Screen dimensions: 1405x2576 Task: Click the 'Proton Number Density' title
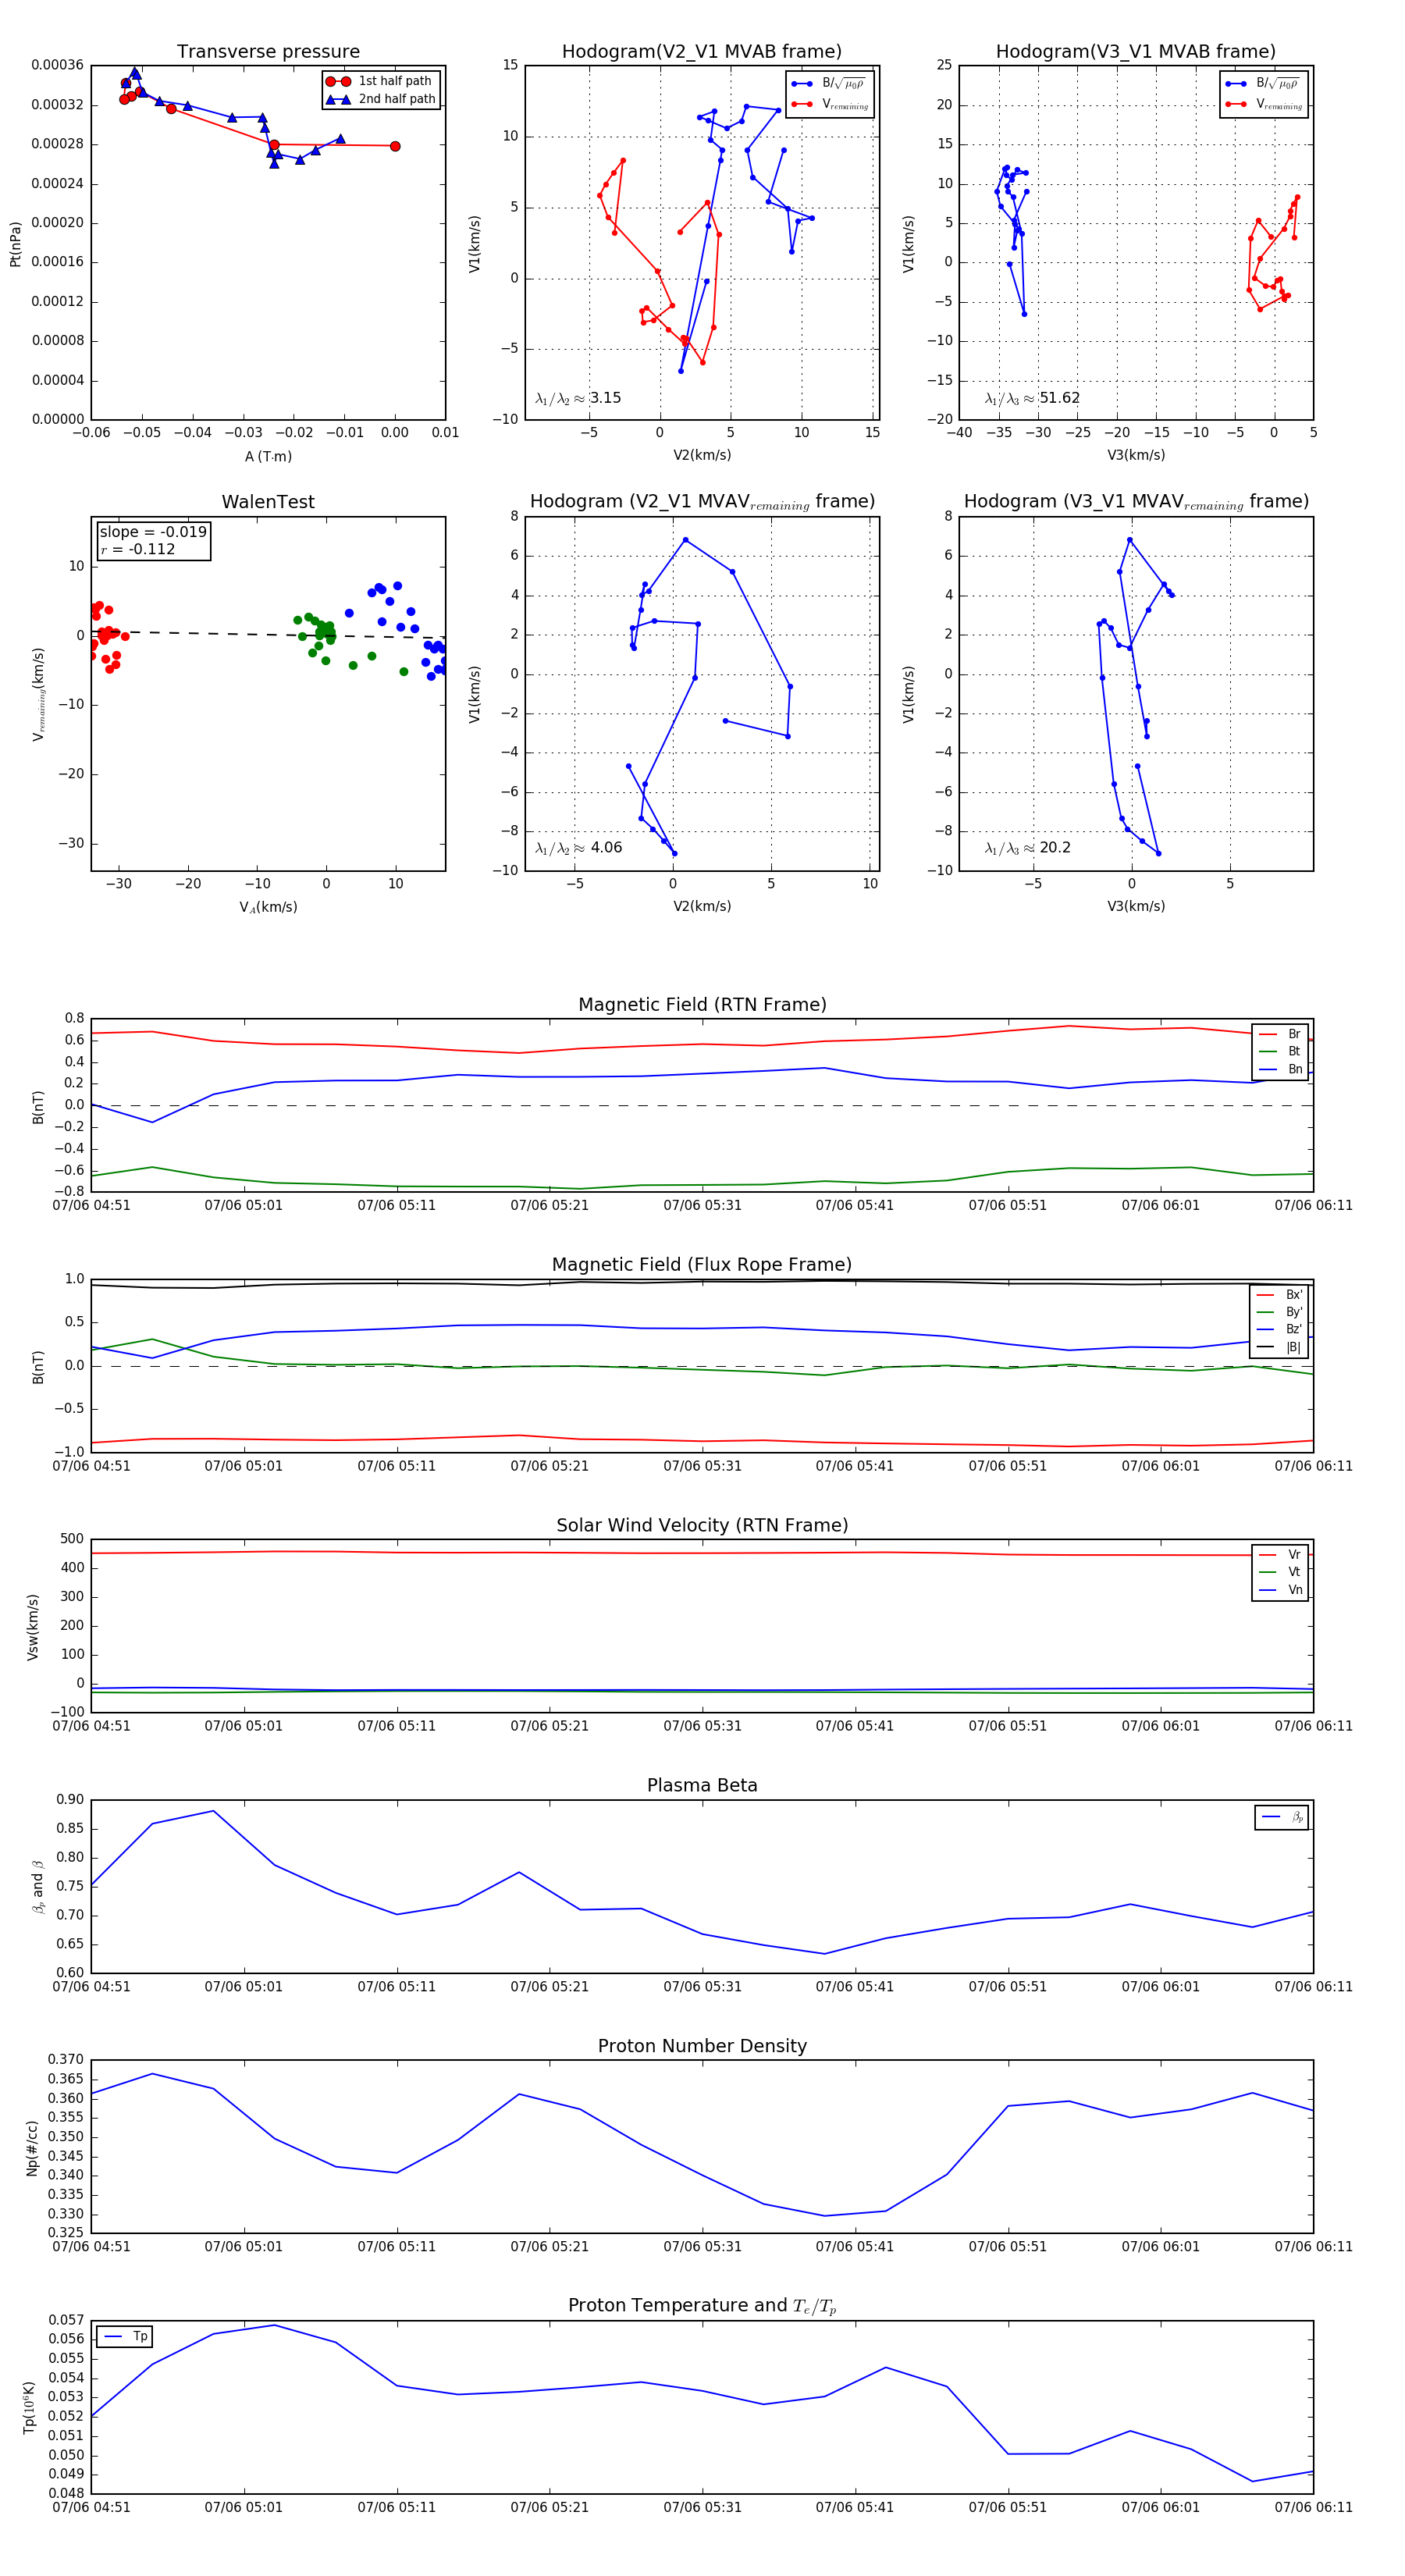(x=702, y=2046)
